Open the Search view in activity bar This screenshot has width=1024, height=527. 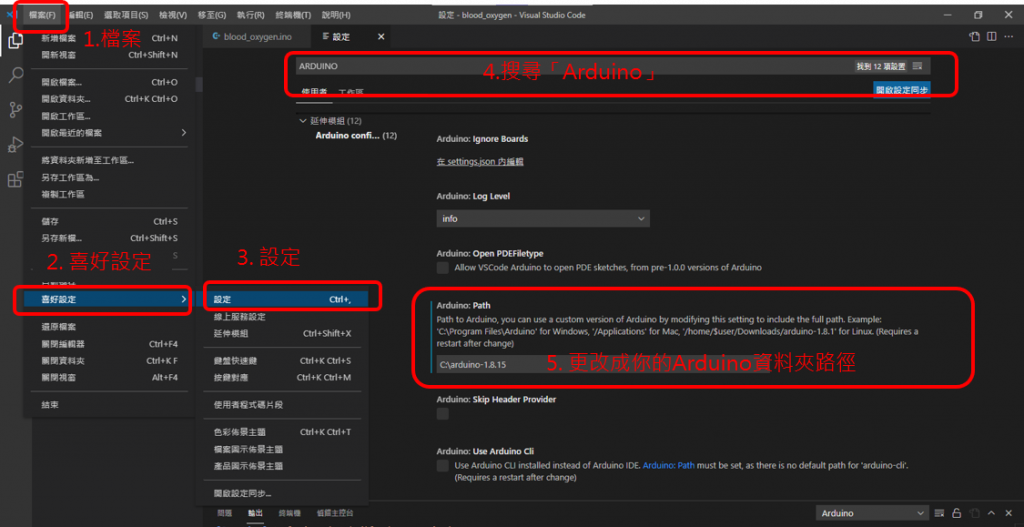tap(15, 75)
